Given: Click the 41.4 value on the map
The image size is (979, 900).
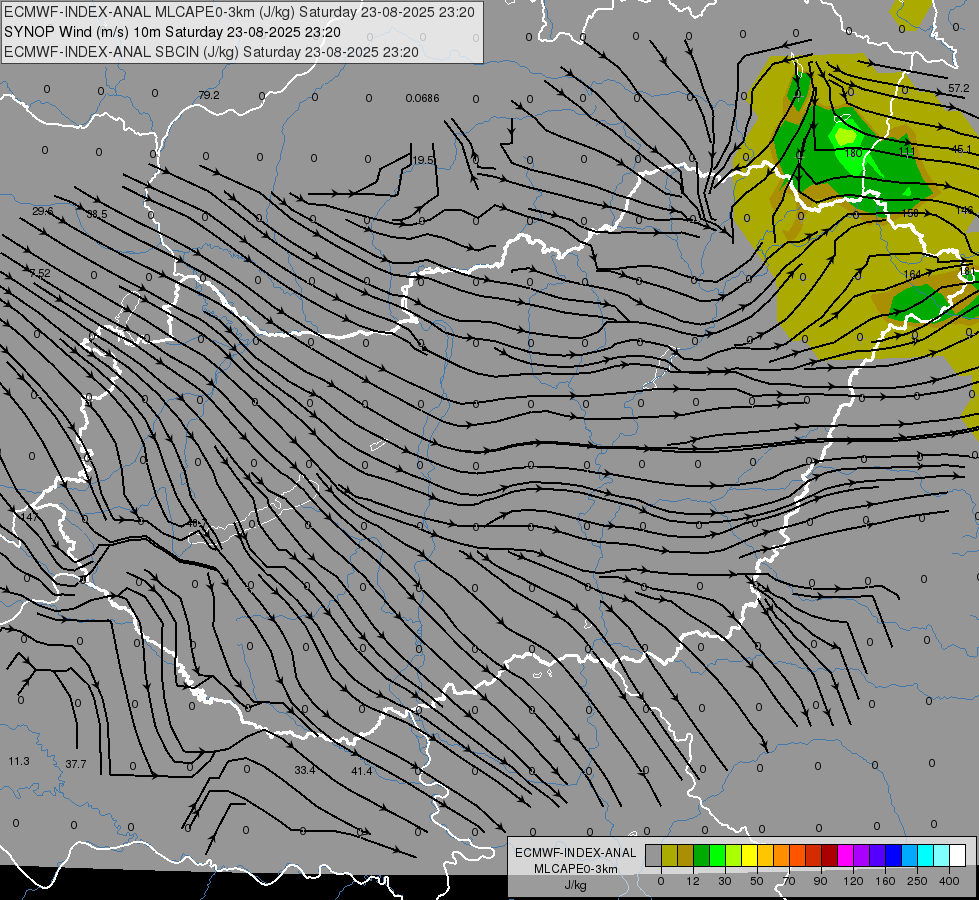Looking at the screenshot, I should pos(362,772).
